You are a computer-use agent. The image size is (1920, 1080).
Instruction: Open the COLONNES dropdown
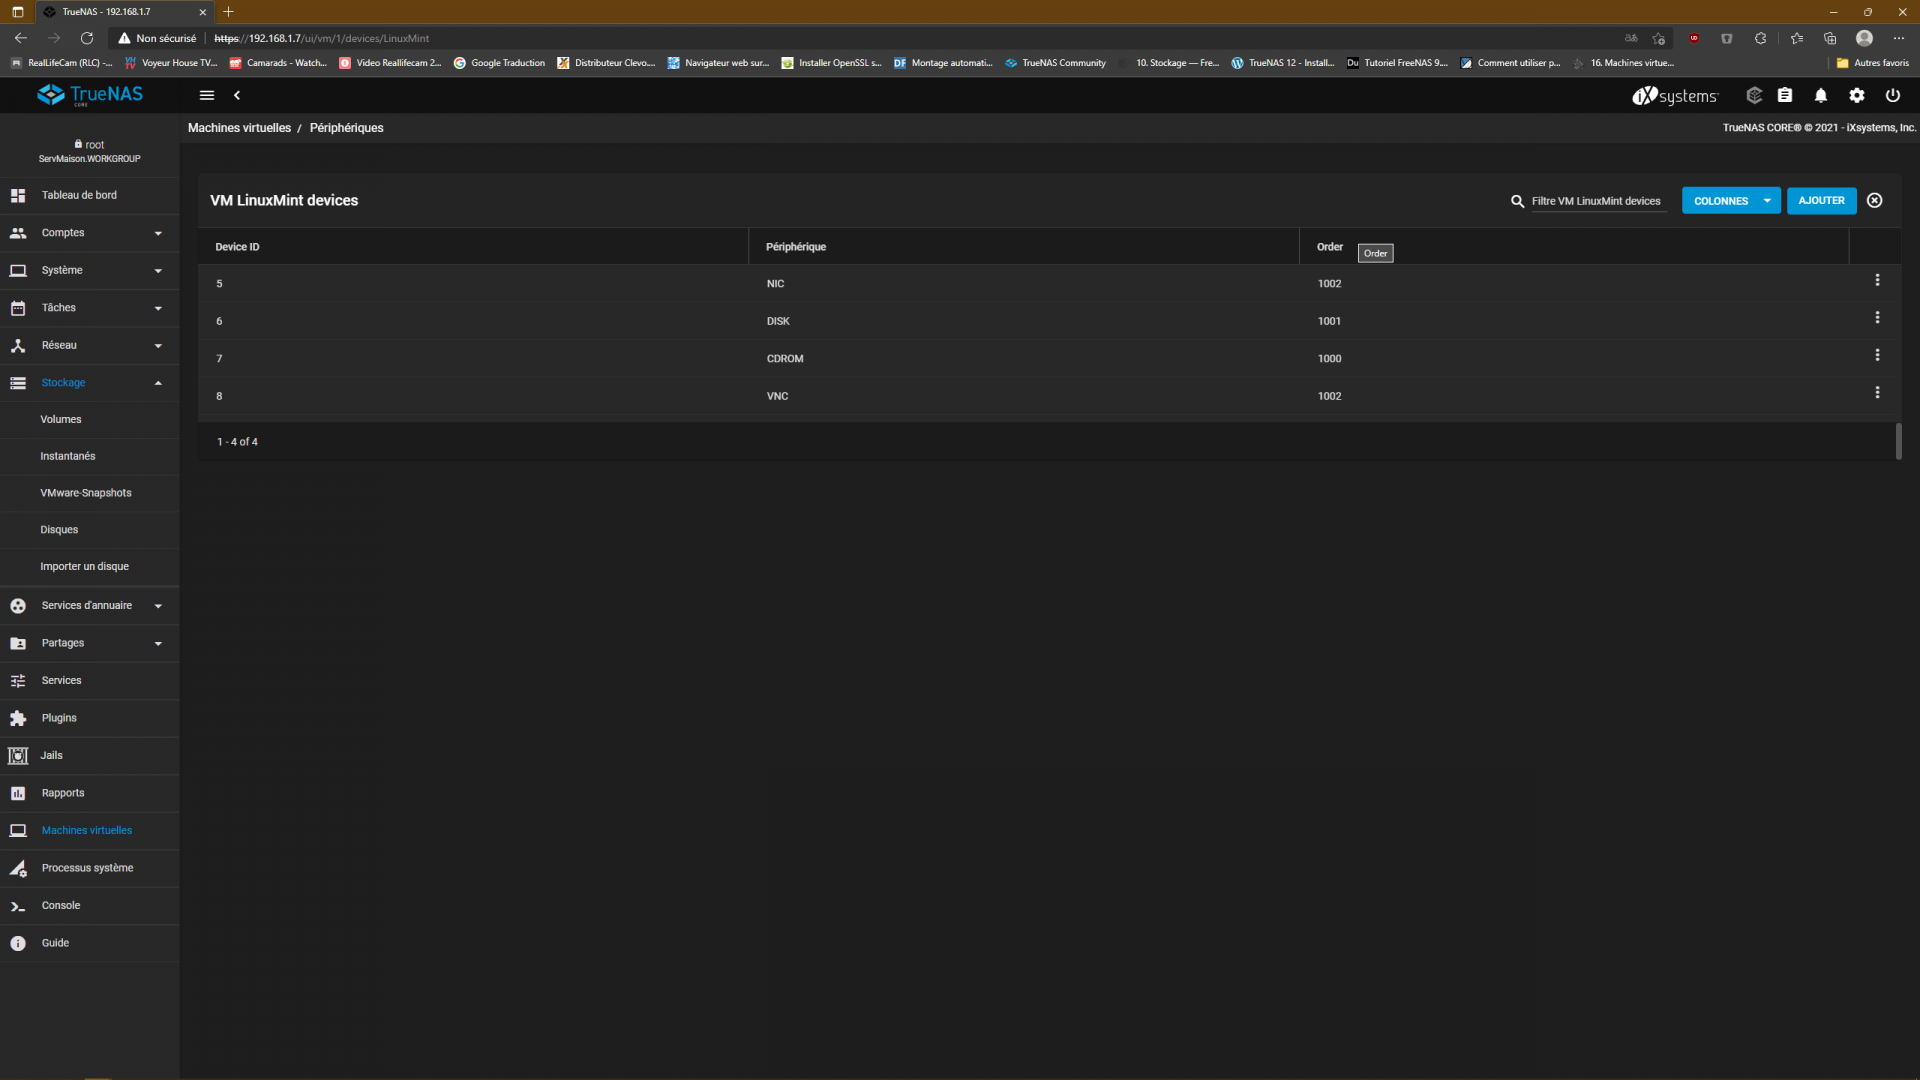click(x=1731, y=201)
